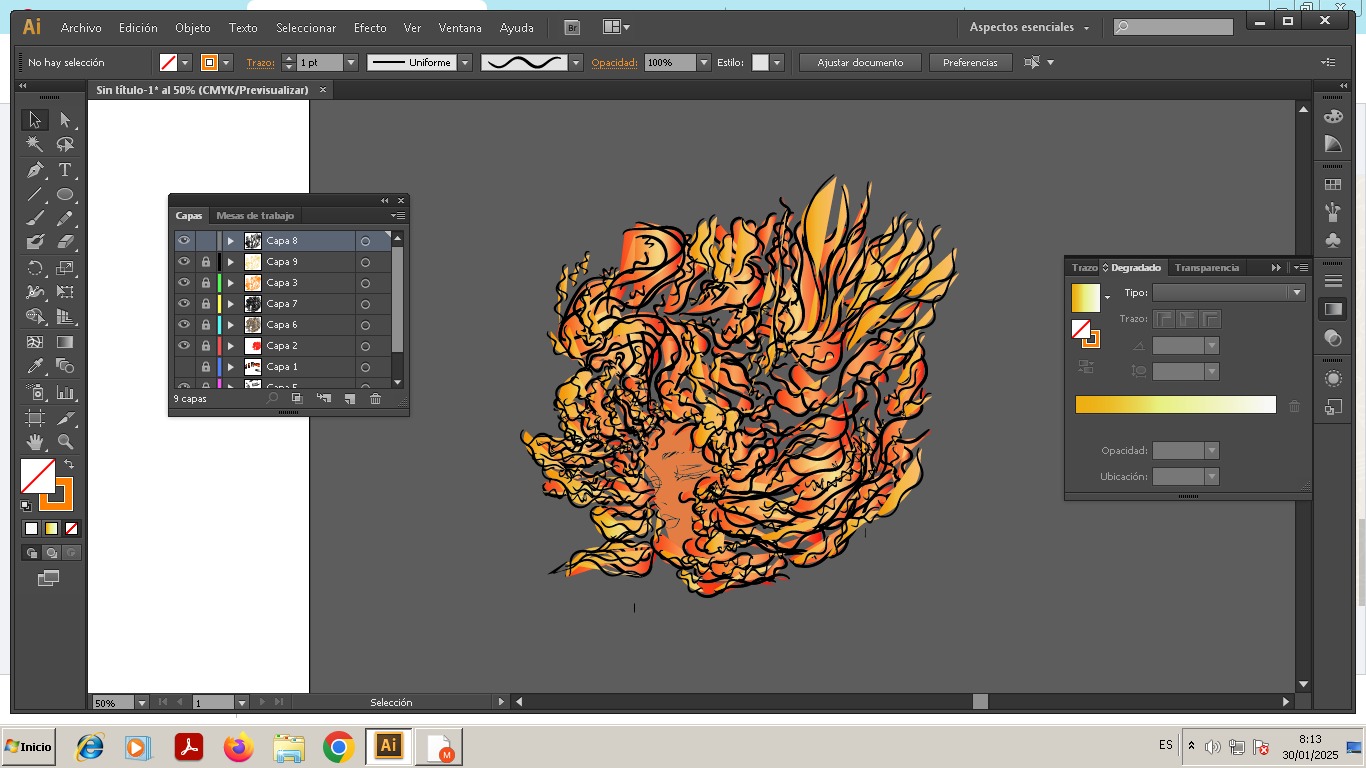Select the Line Segment tool
Image resolution: width=1366 pixels, height=768 pixels.
click(35, 195)
